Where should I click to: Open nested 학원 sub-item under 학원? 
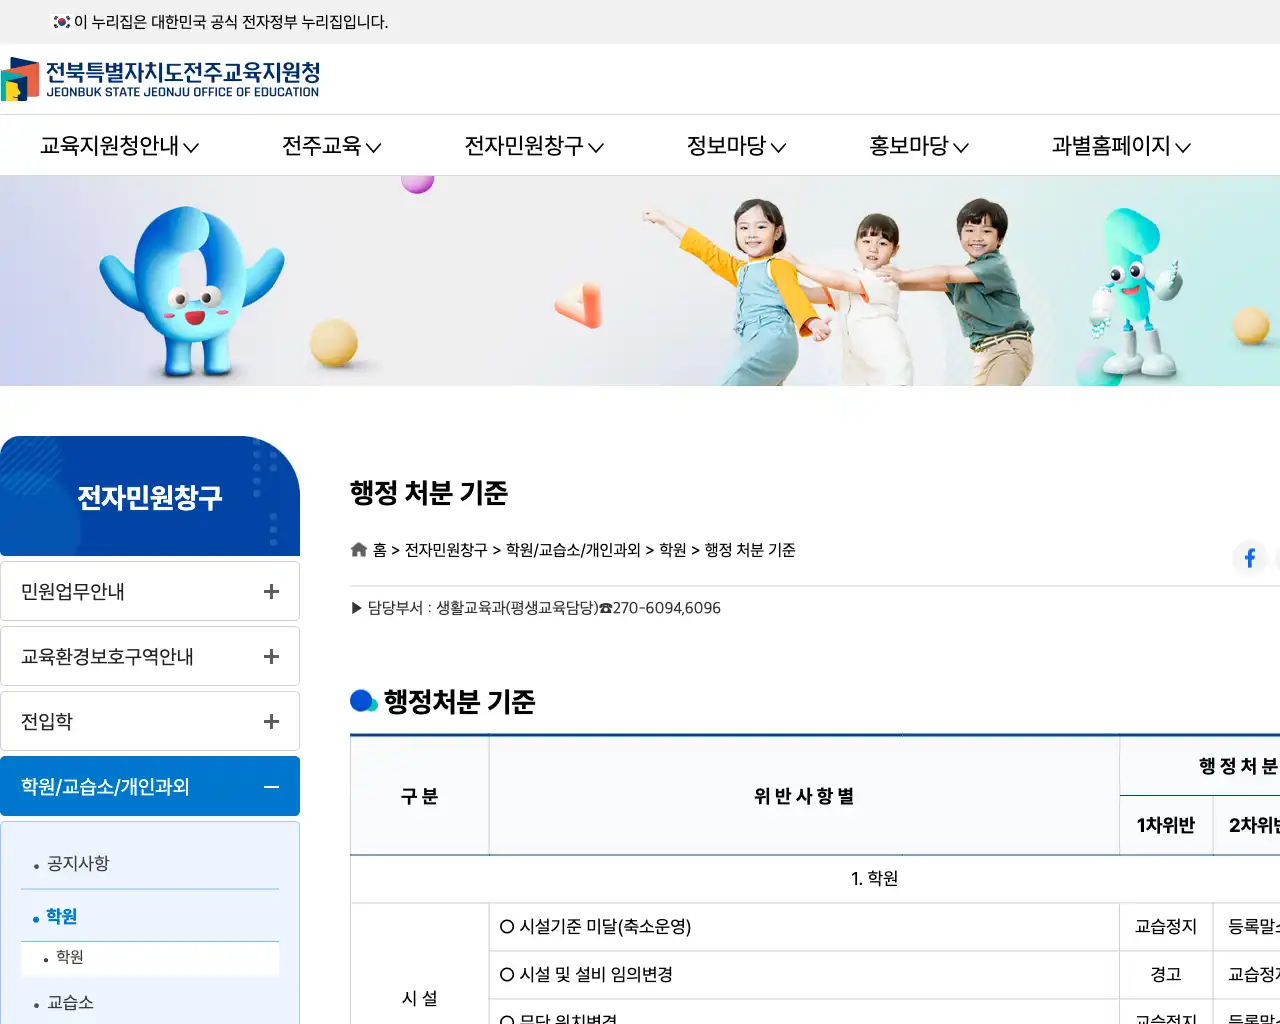coord(70,957)
